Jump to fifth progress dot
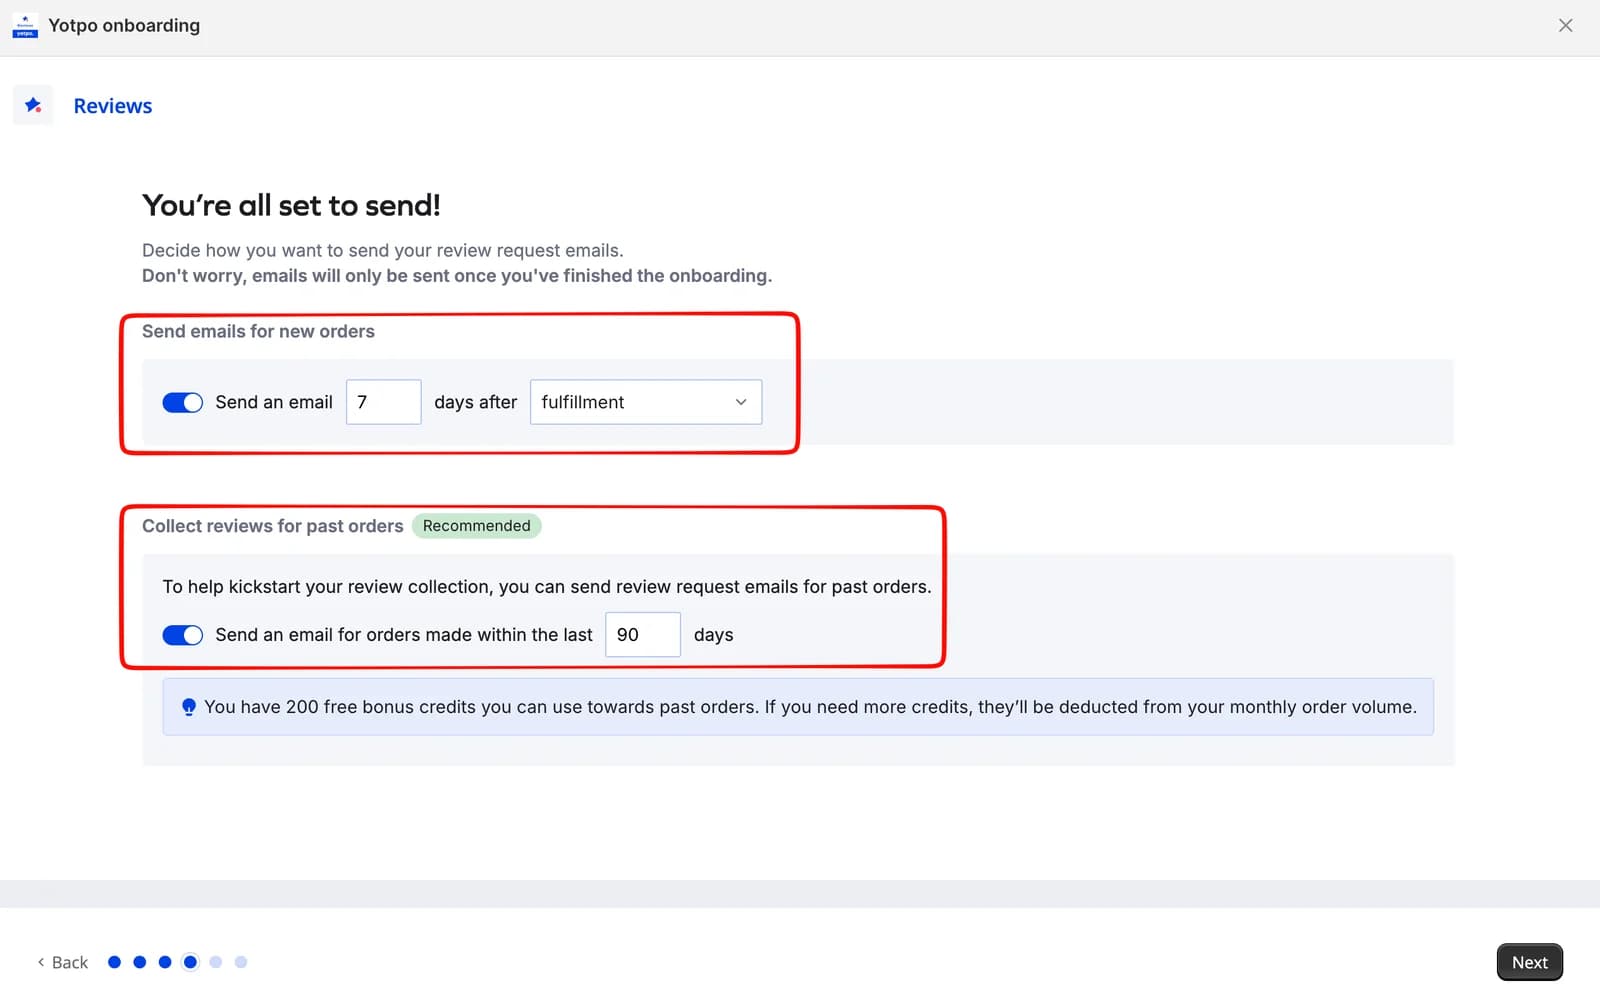The height and width of the screenshot is (1000, 1600). point(216,962)
